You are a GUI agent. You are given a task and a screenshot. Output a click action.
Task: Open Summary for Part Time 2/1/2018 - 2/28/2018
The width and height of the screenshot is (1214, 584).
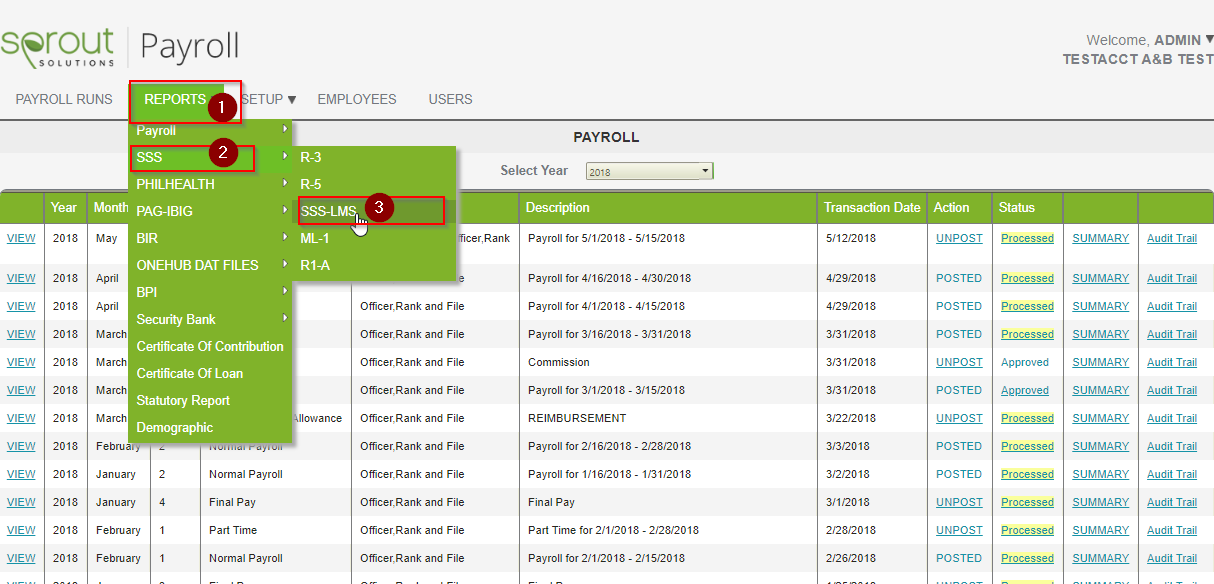coord(1100,530)
